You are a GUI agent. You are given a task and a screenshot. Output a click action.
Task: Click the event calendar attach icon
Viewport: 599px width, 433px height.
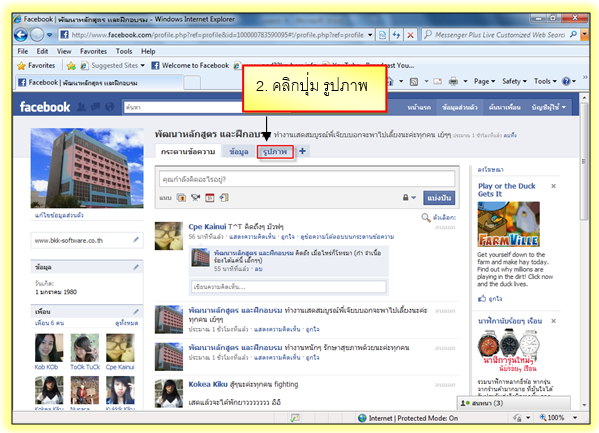point(210,198)
